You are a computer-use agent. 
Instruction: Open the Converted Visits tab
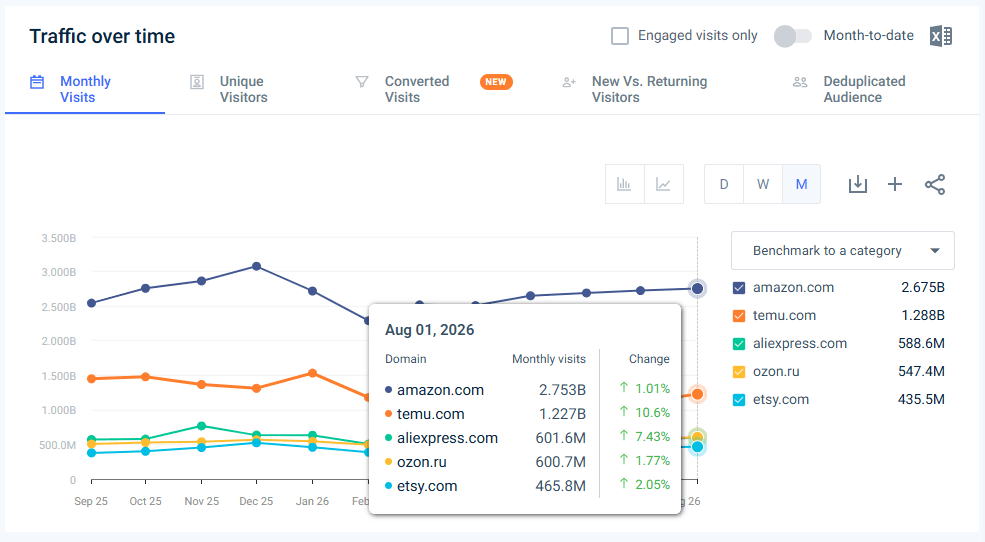(416, 89)
